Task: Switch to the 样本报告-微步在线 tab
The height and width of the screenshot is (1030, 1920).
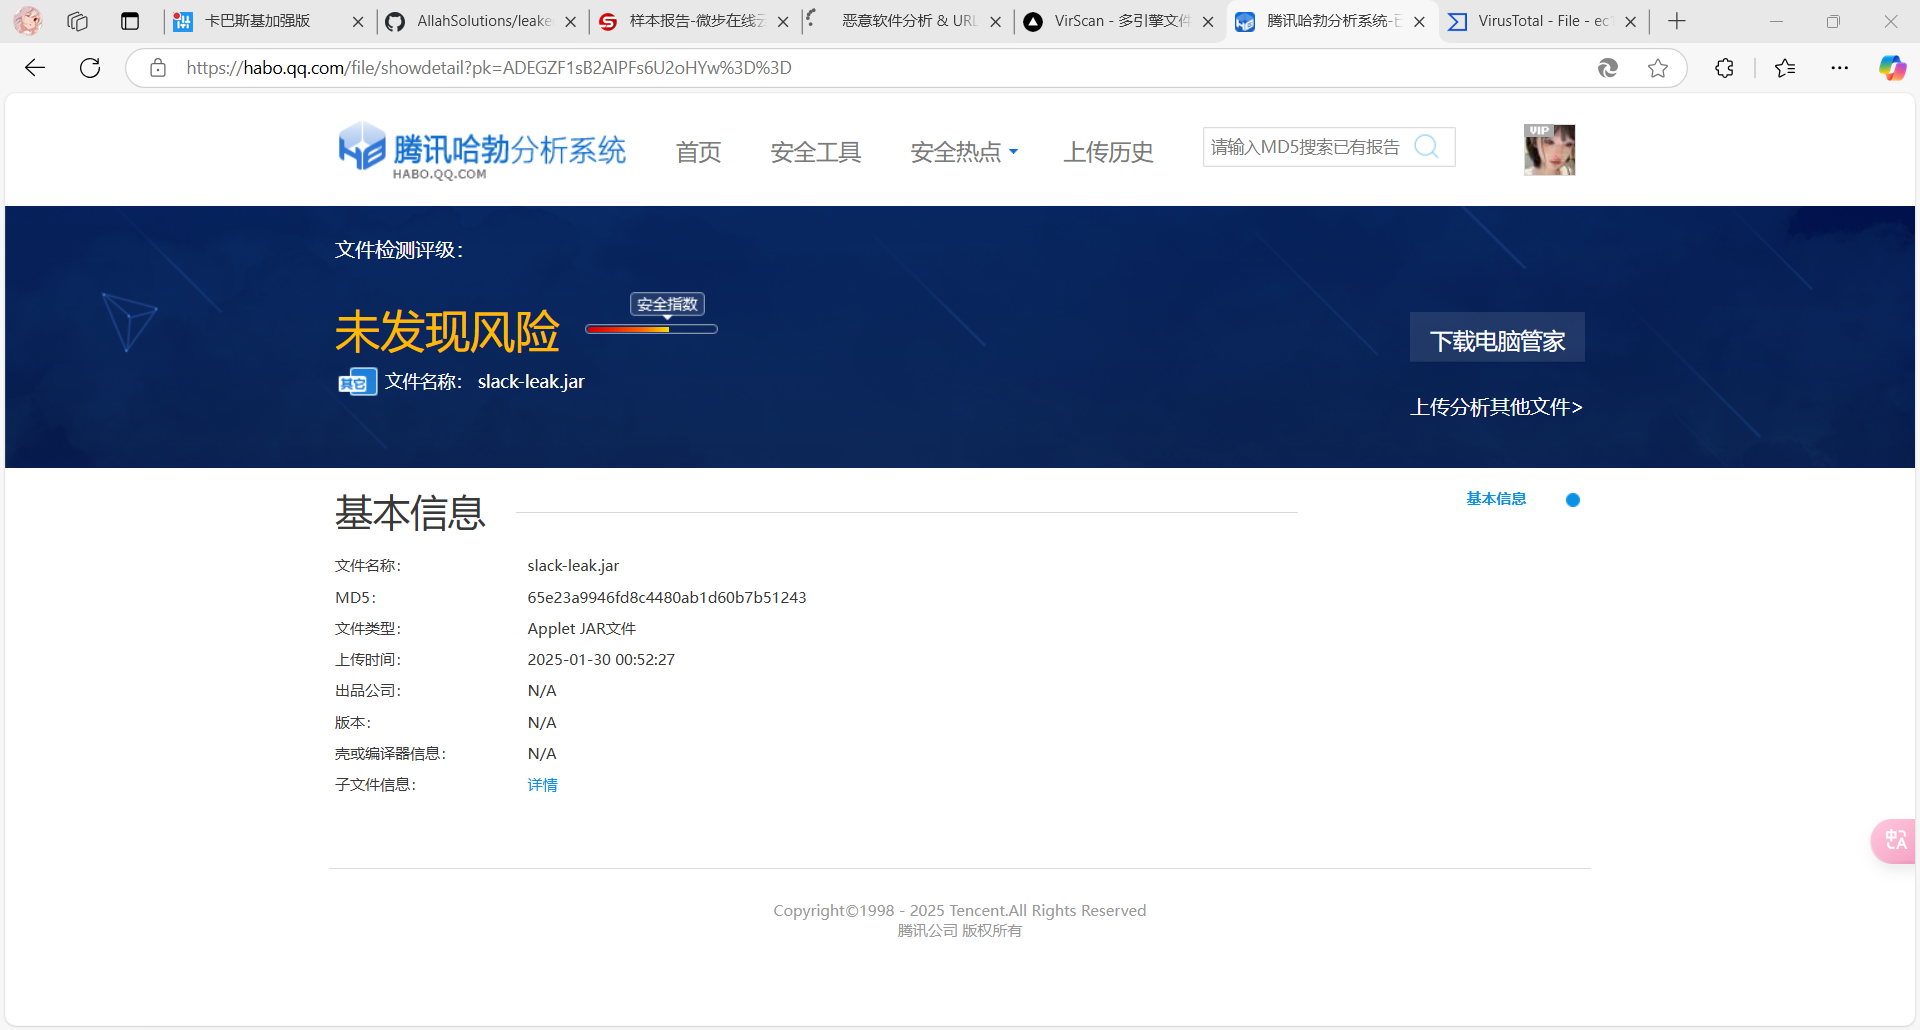Action: (x=697, y=21)
